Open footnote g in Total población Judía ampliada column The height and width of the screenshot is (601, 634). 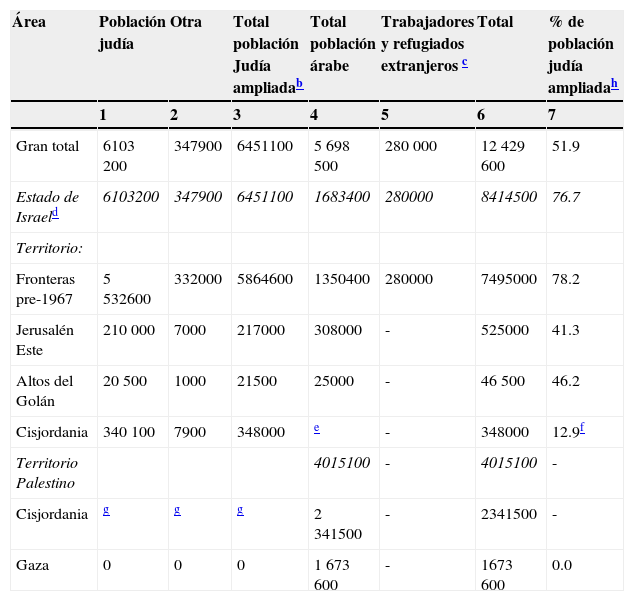[x=240, y=509]
